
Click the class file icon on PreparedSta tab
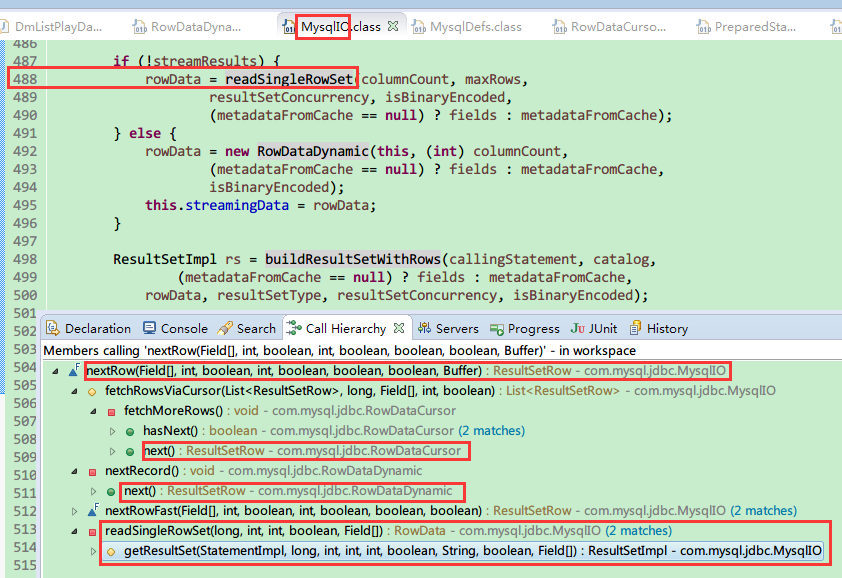click(x=703, y=26)
